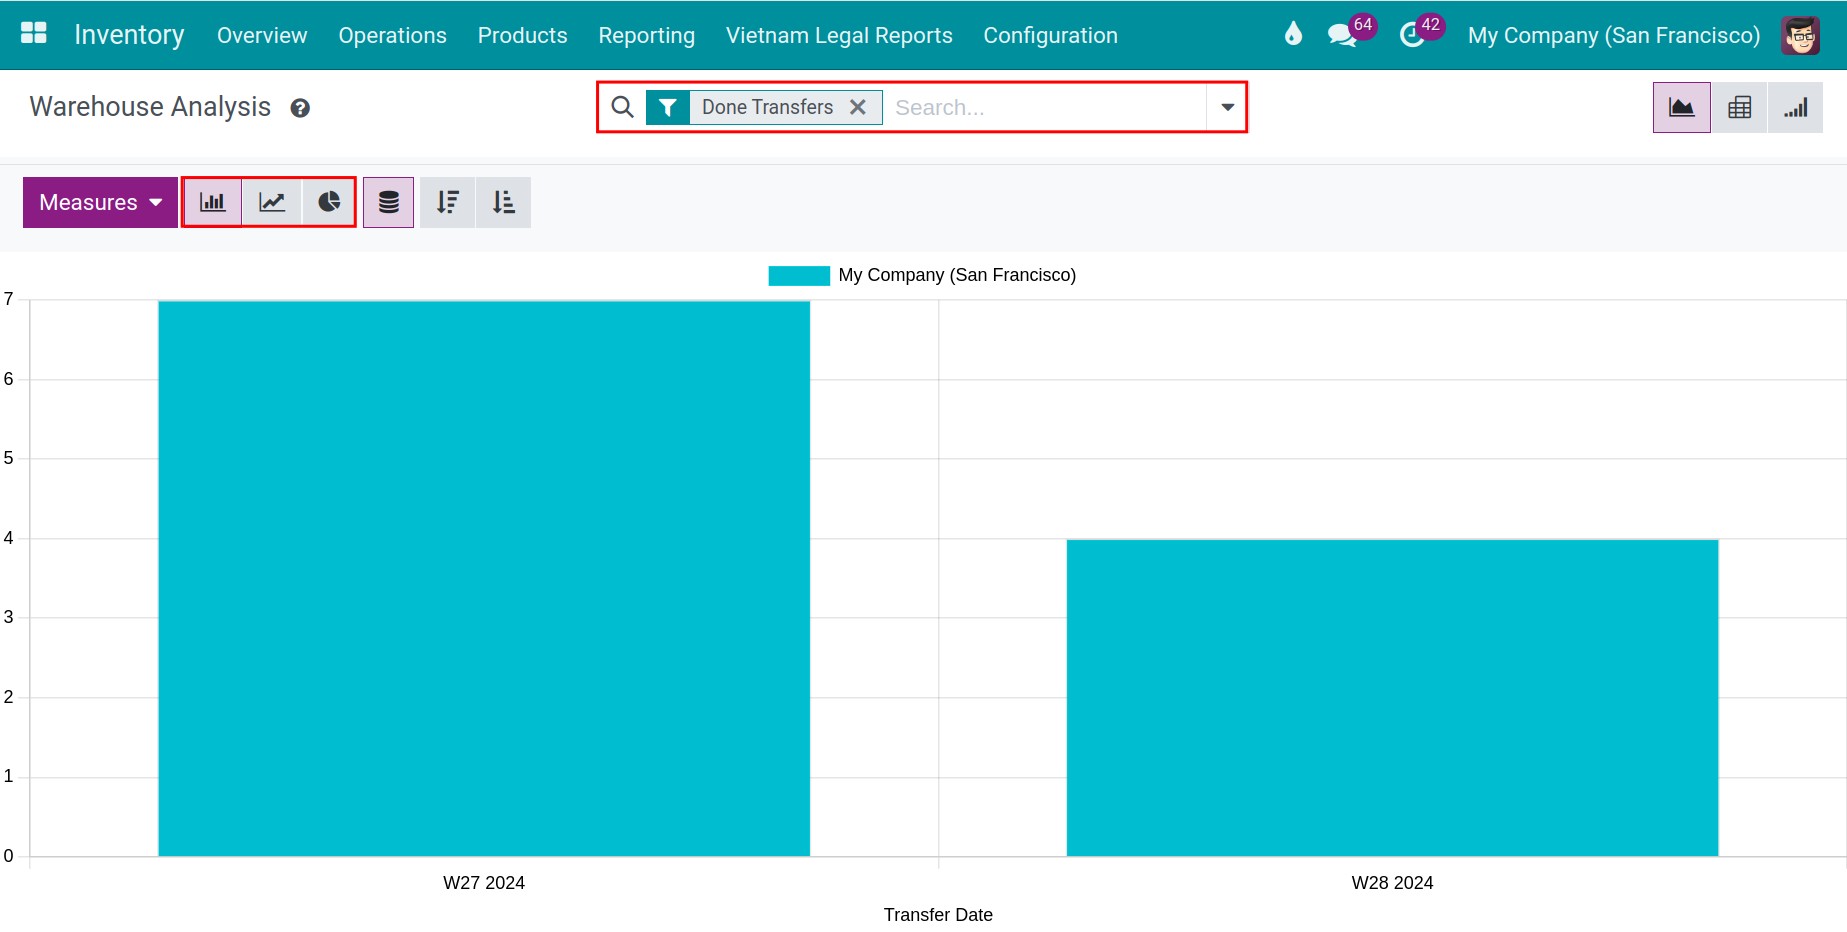Click the Transfer Date axis title

click(x=938, y=915)
